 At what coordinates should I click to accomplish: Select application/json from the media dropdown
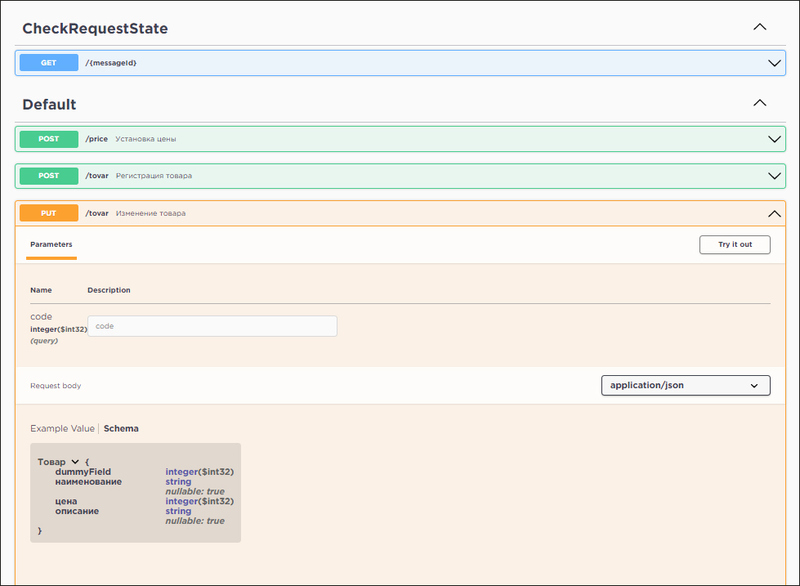[685, 385]
